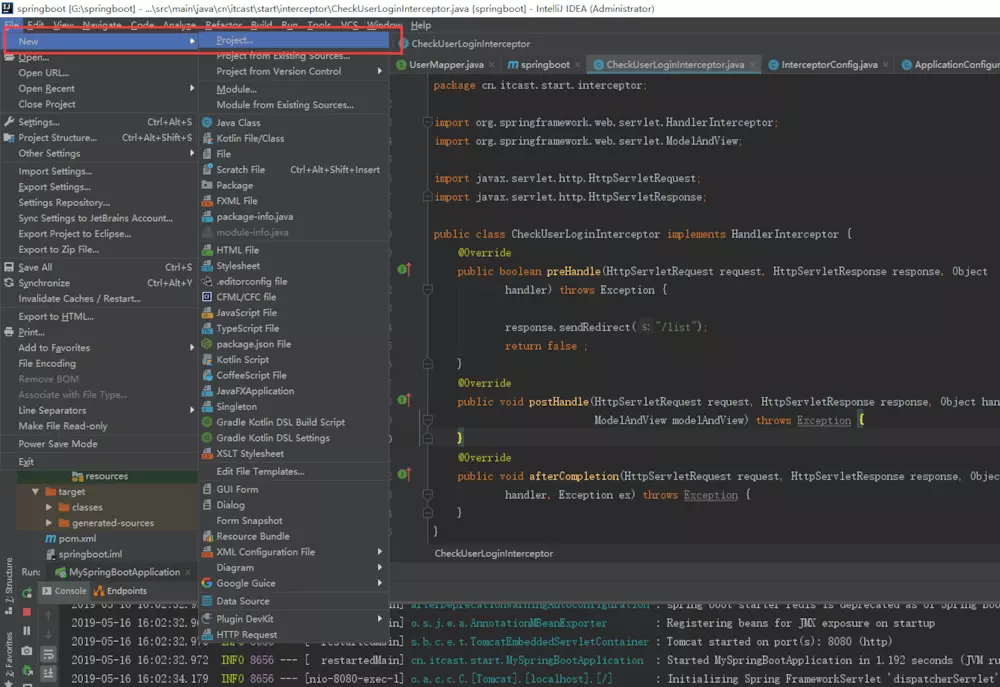Viewport: 1000px width, 687px height.
Task: Click the Data Source icon
Action: tap(207, 601)
